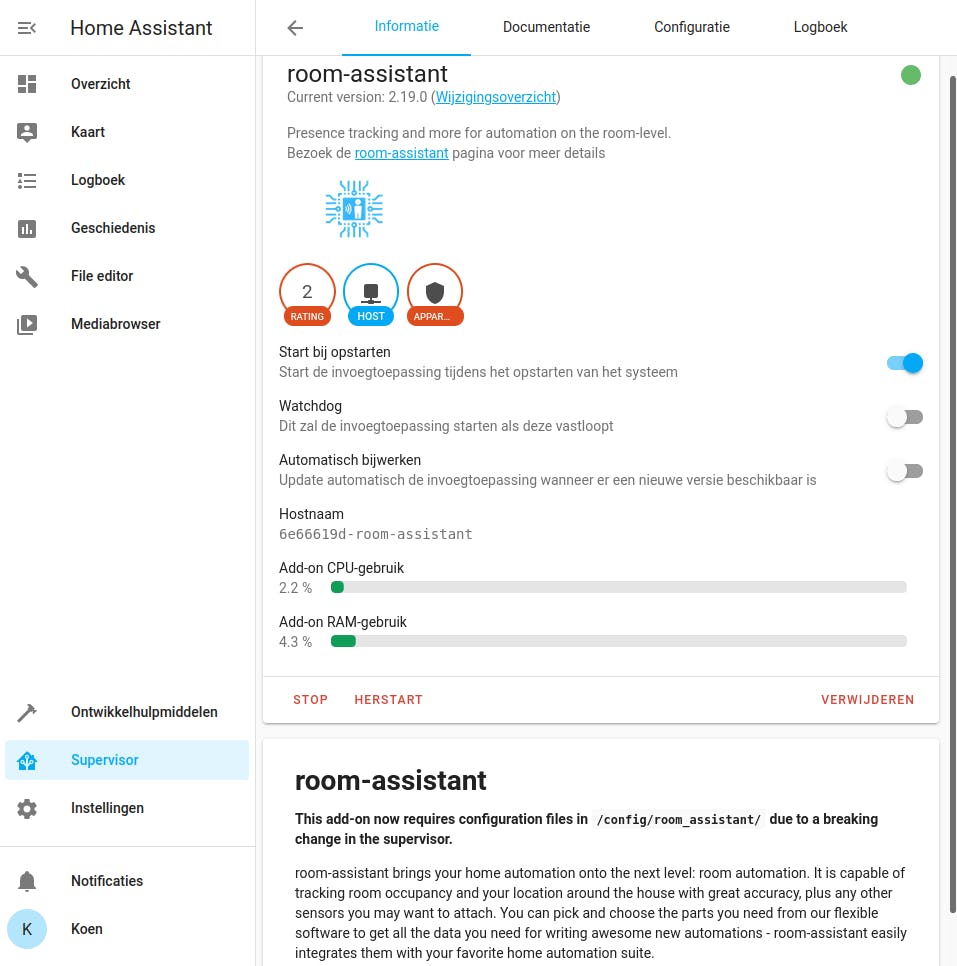Open Instellingen gear icon

coord(27,808)
